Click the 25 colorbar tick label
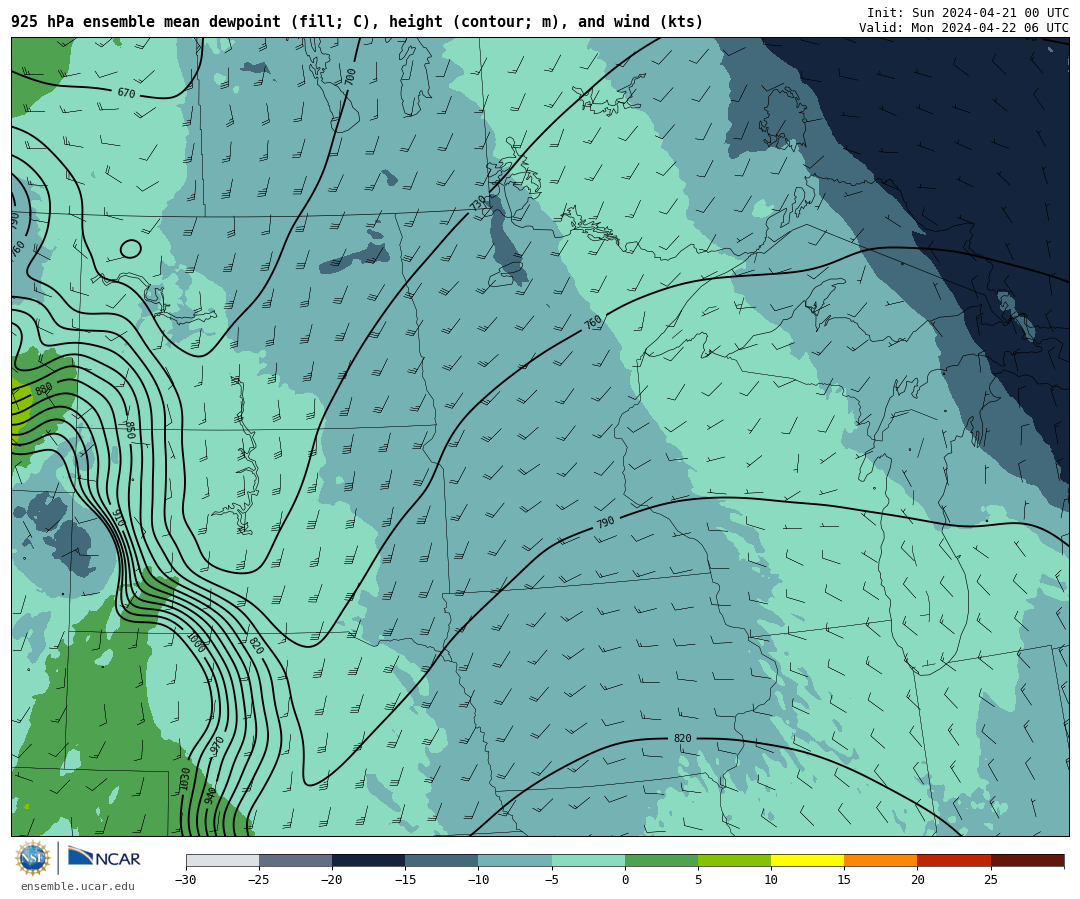This screenshot has width=1080, height=899. (990, 880)
